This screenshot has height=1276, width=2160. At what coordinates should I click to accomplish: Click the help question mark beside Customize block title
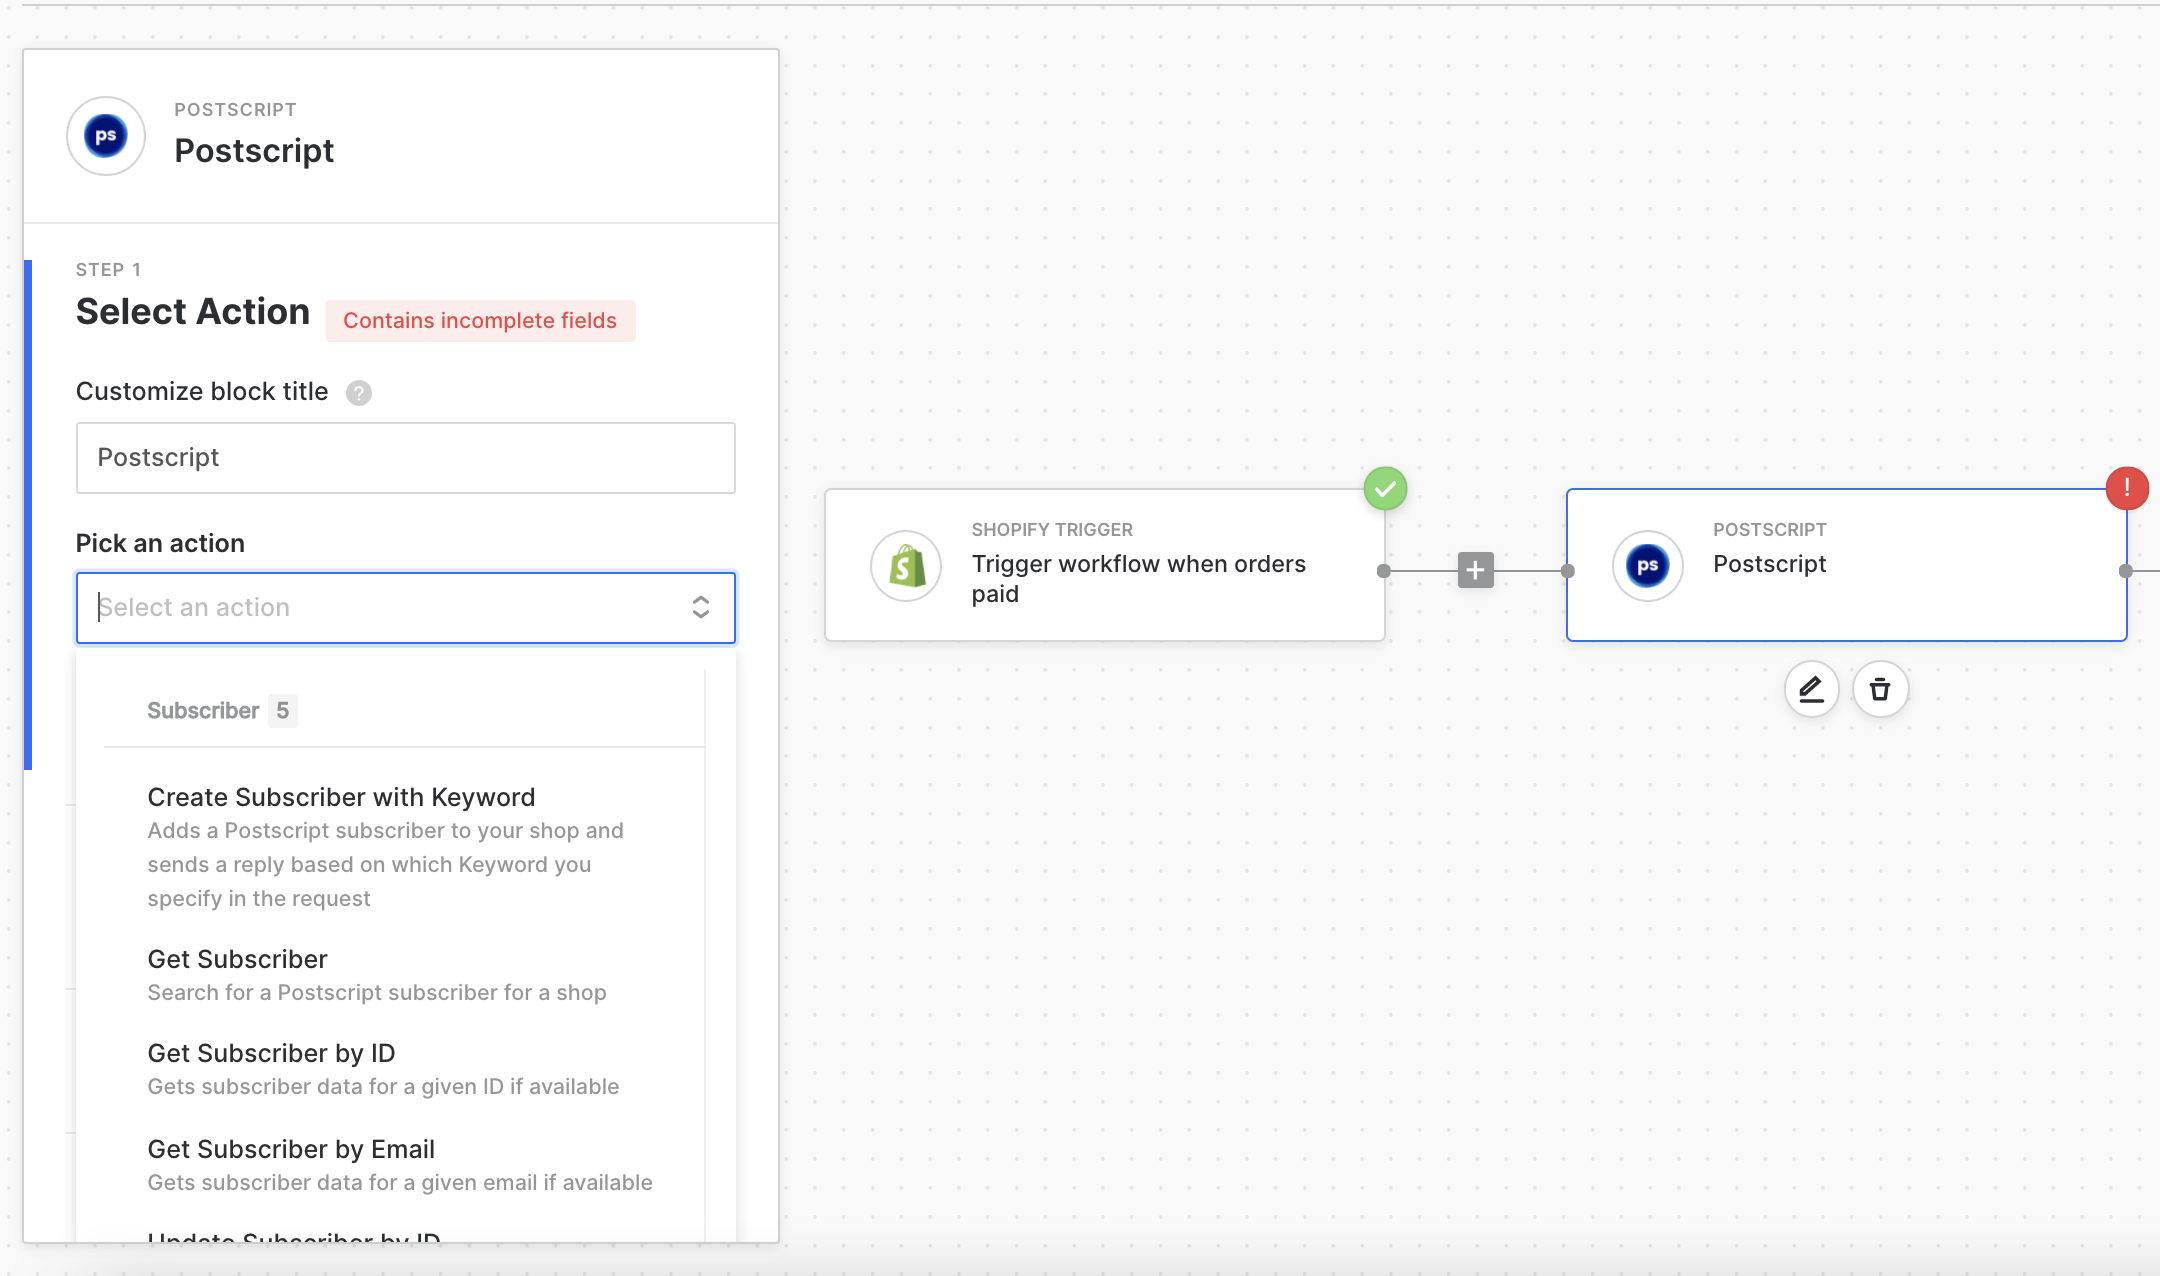coord(358,392)
